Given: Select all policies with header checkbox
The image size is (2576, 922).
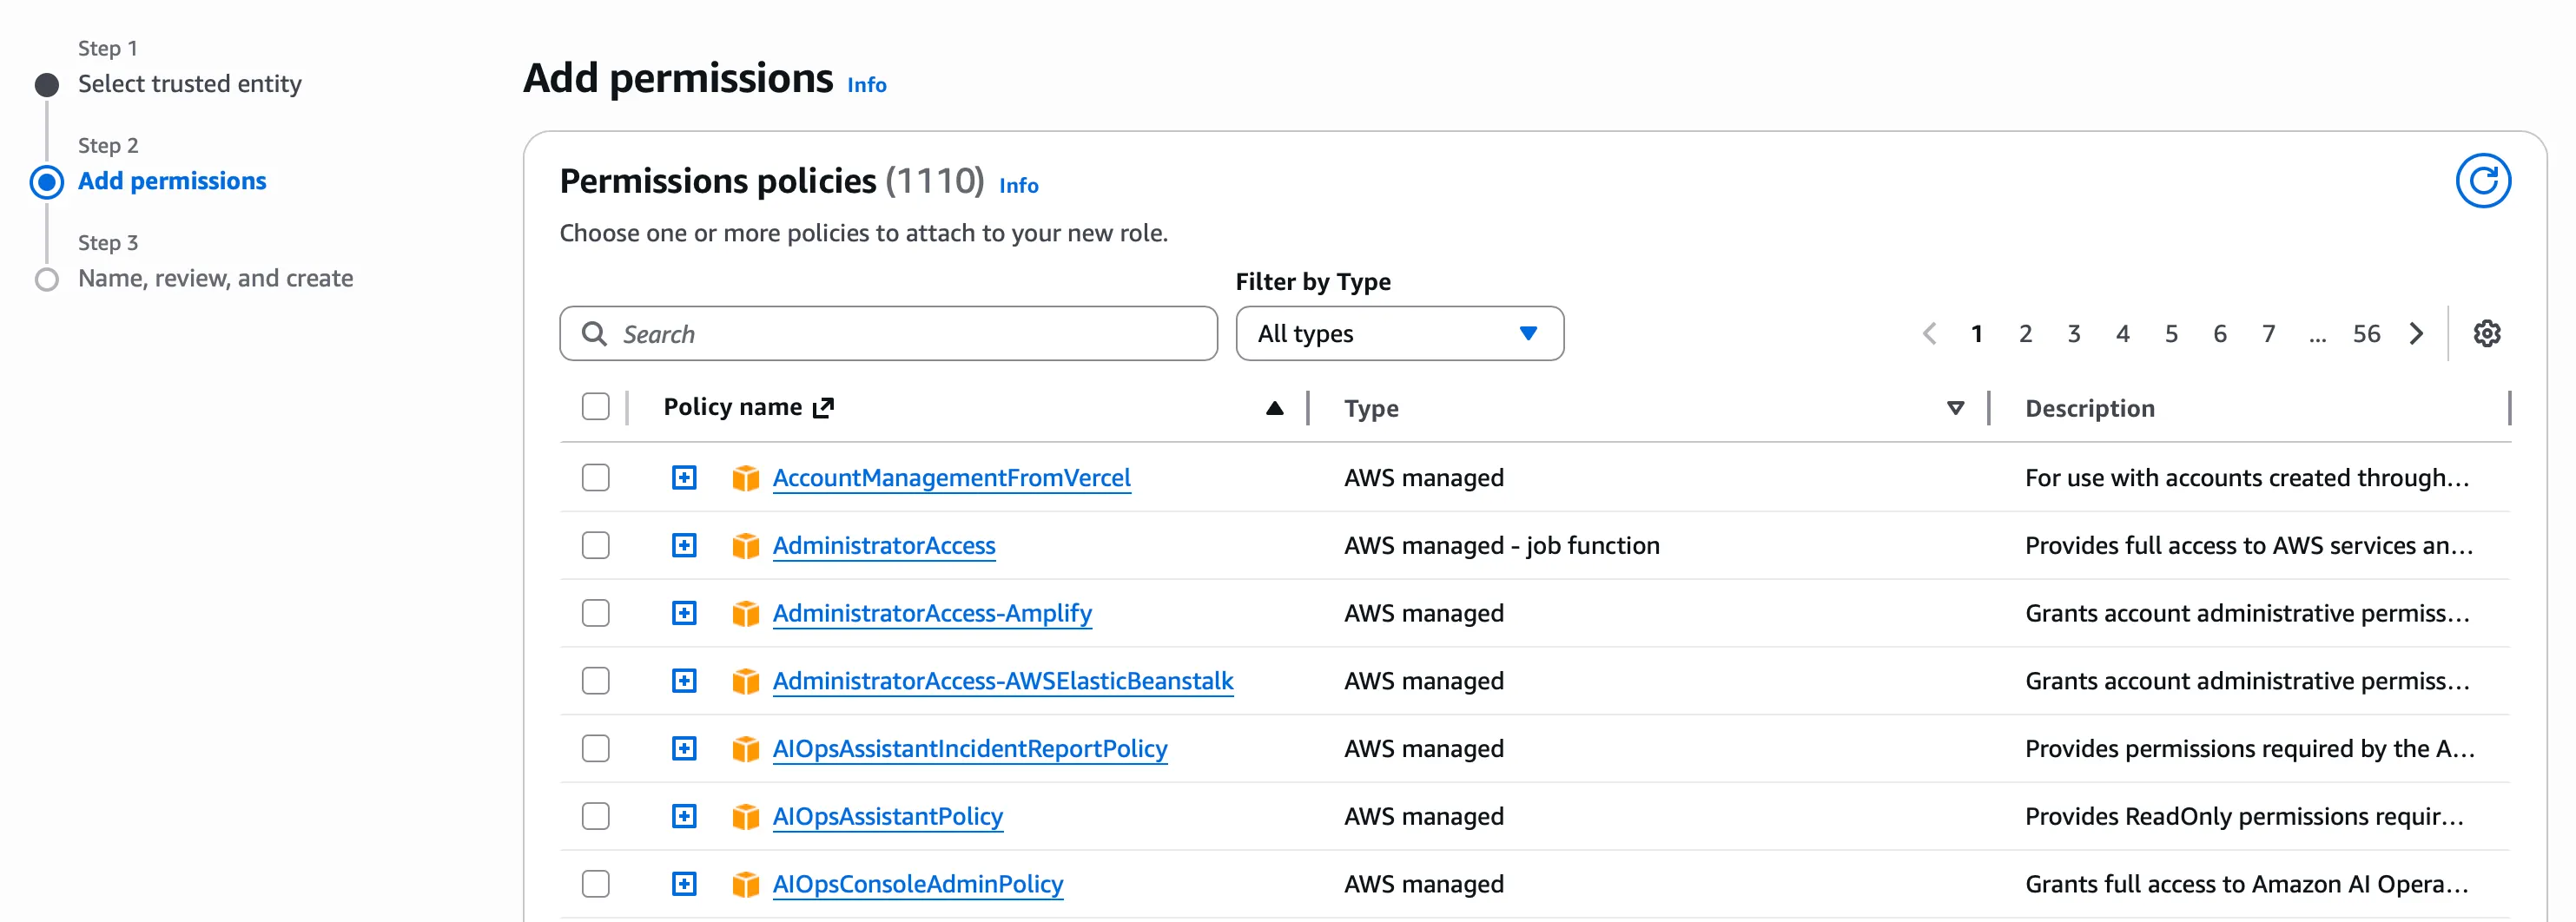Looking at the screenshot, I should pos(596,407).
